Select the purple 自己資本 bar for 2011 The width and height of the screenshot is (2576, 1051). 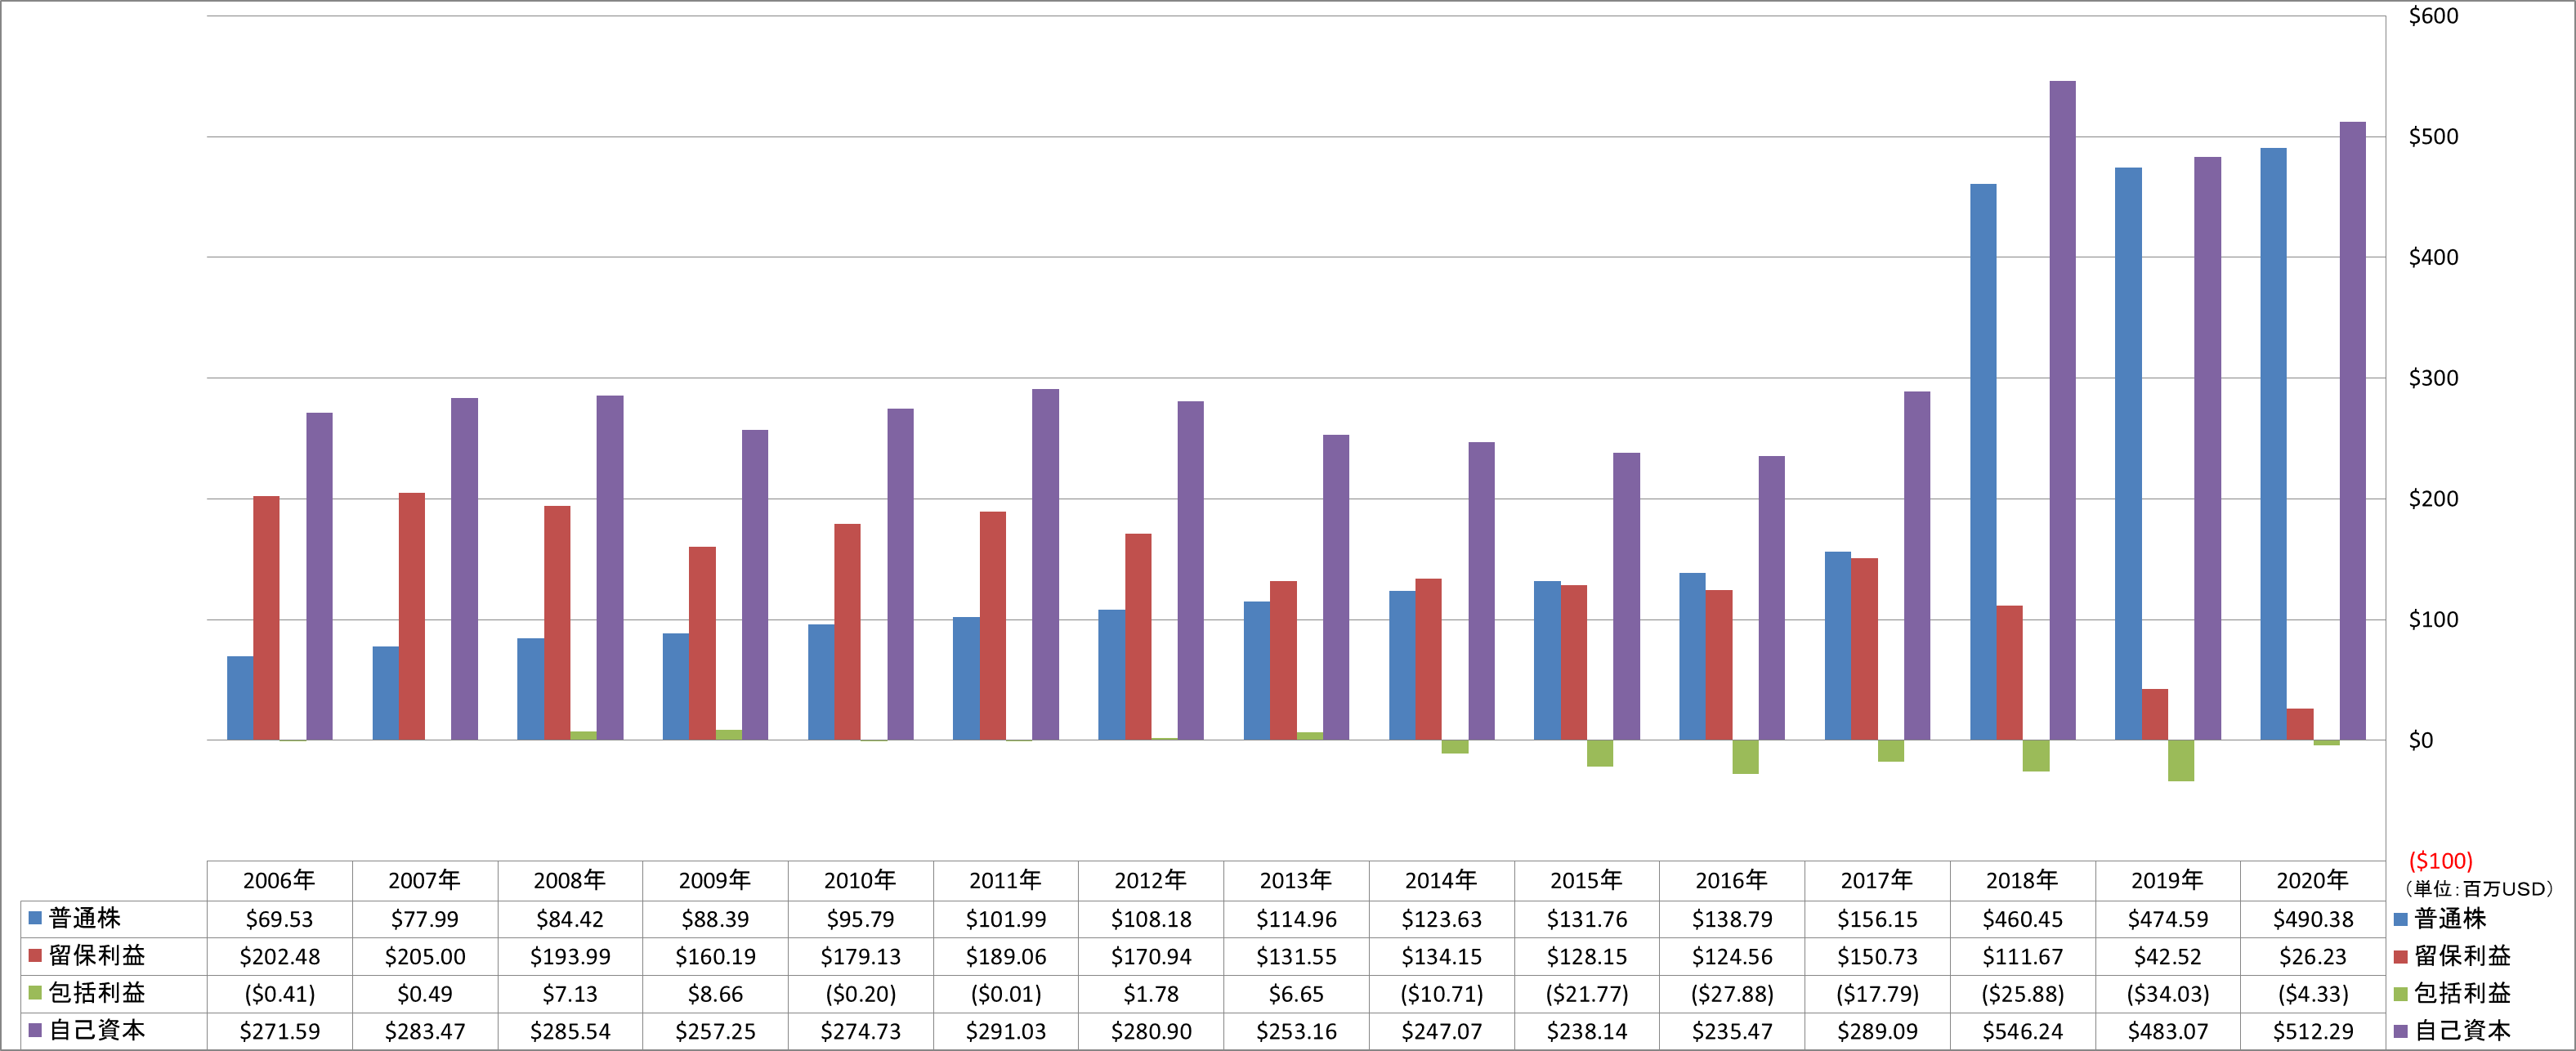[1045, 565]
